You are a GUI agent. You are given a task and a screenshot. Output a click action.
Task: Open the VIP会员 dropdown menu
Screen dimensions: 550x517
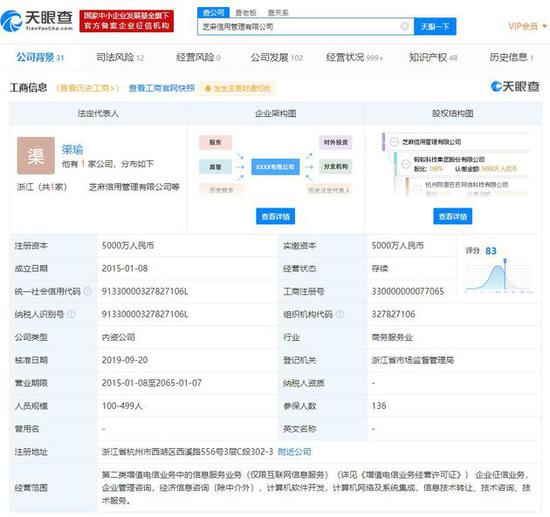pyautogui.click(x=527, y=26)
